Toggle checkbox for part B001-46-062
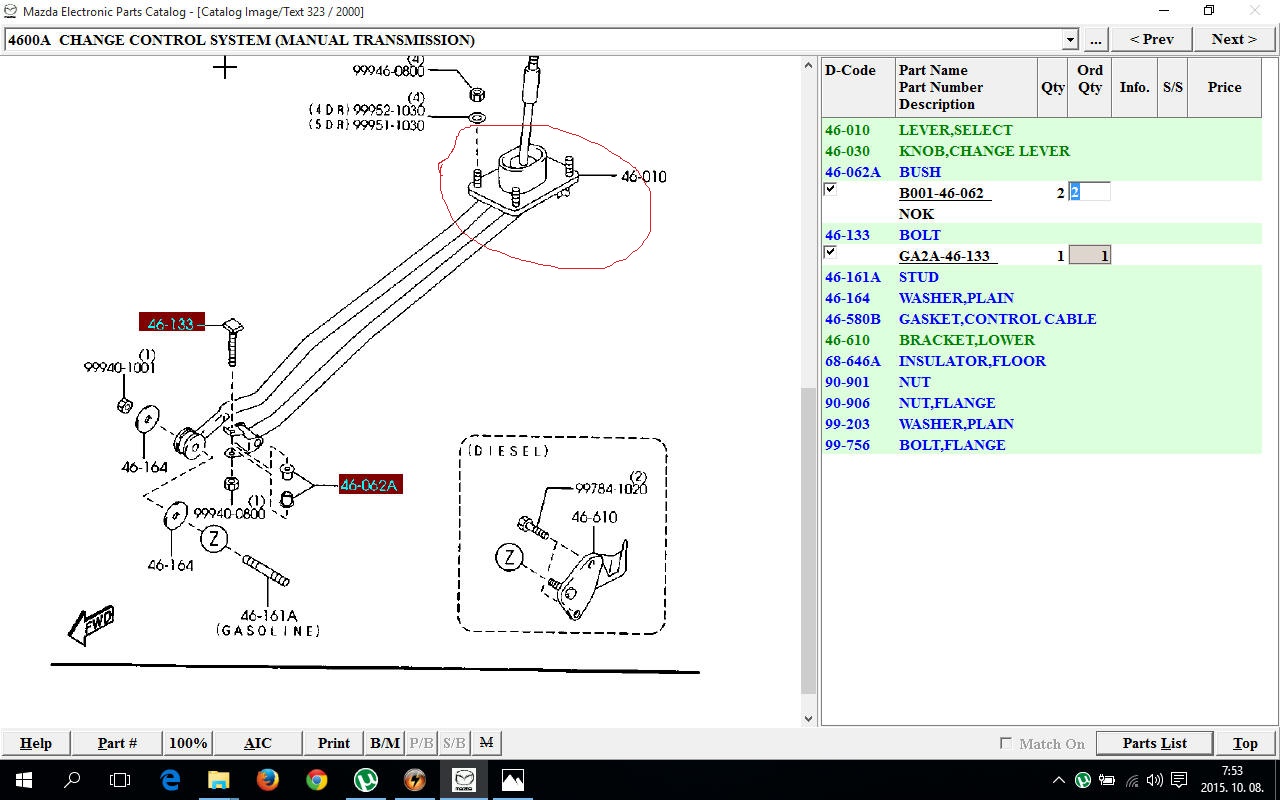The height and width of the screenshot is (800, 1280). (829, 189)
